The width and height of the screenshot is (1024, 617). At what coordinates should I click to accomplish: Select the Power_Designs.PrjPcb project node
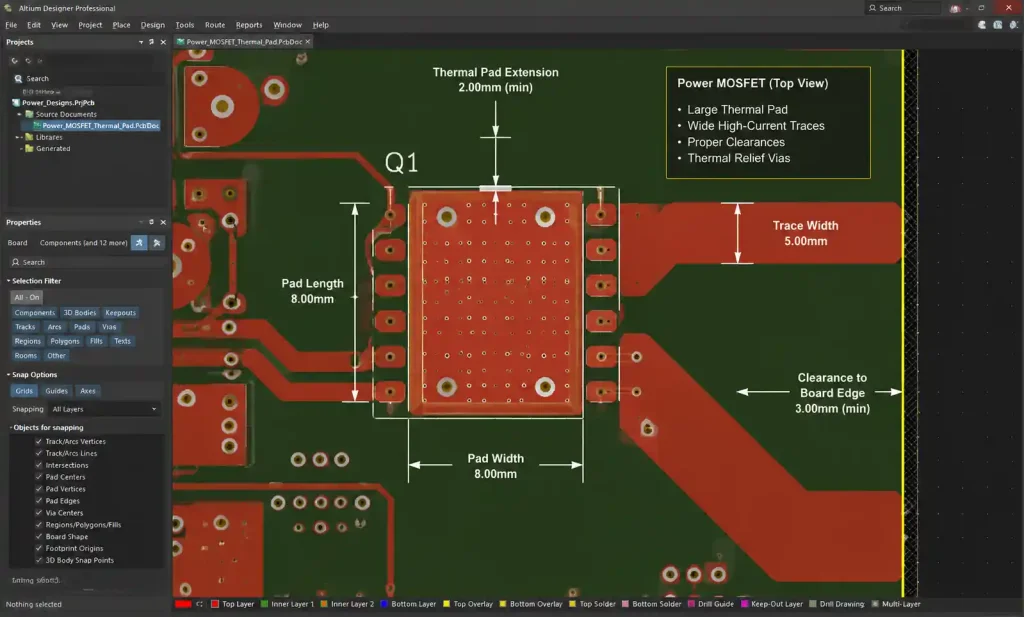click(x=58, y=103)
